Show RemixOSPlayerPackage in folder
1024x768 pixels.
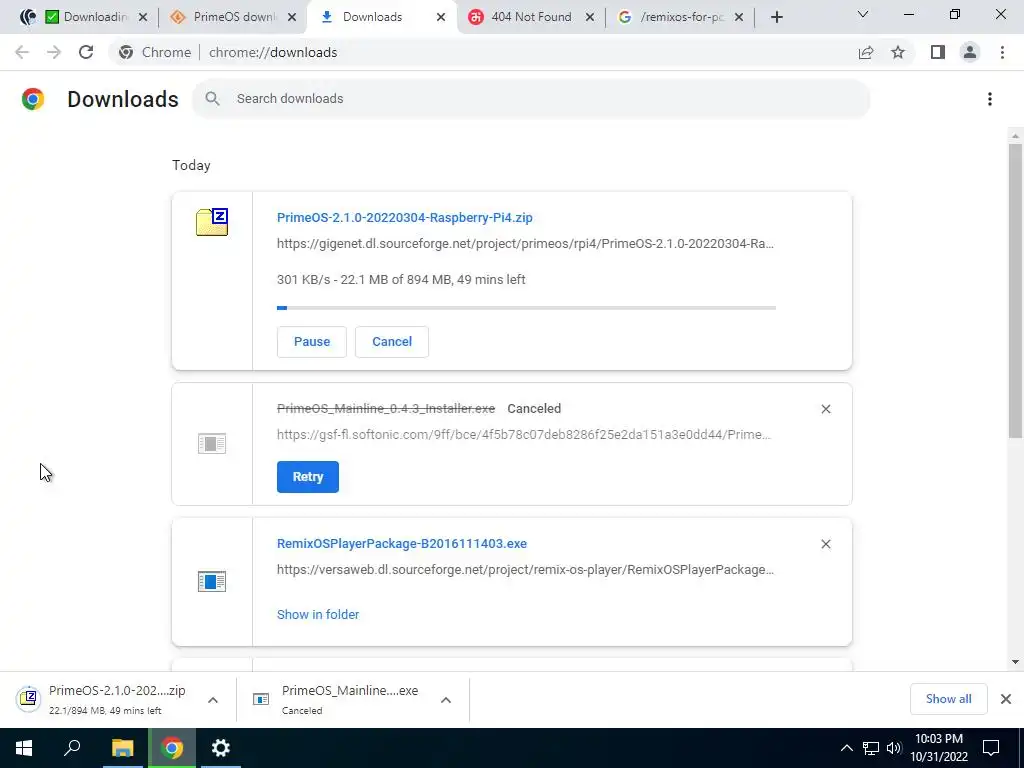click(x=318, y=615)
